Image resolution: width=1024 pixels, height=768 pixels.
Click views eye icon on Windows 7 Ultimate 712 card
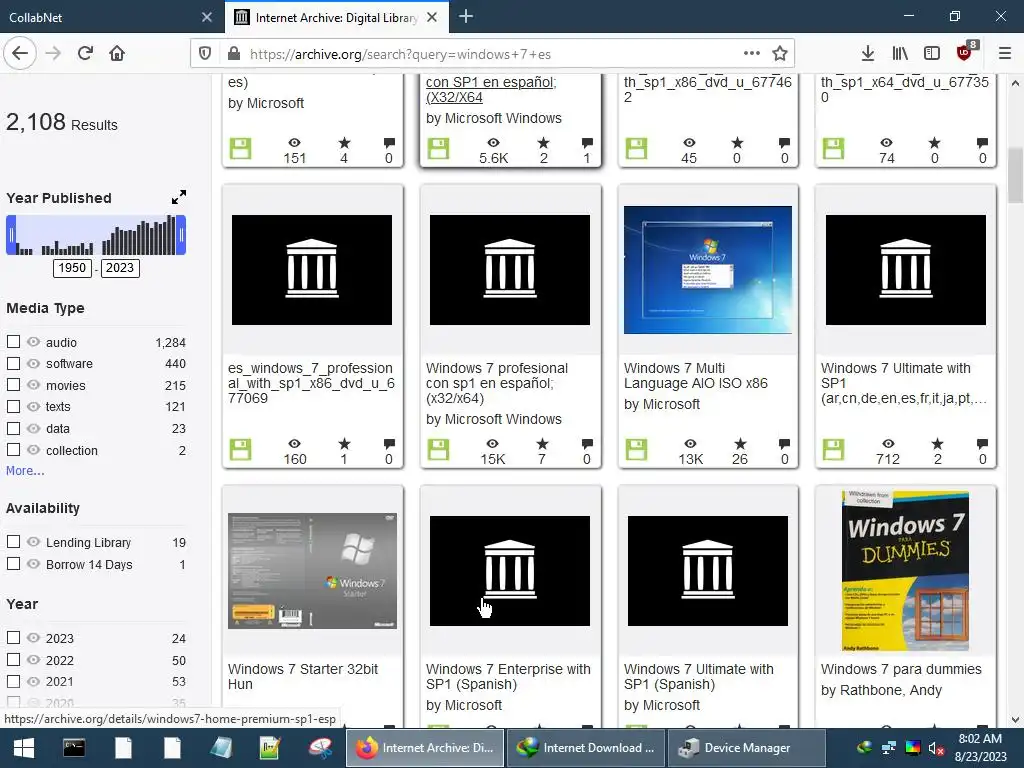tap(888, 444)
